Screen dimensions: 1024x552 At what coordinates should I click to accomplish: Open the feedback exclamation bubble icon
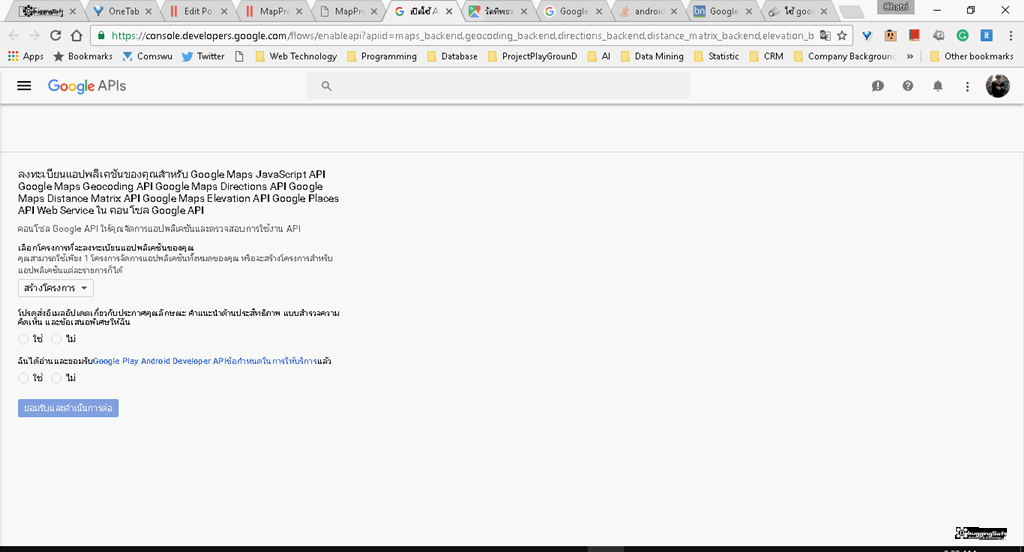878,86
